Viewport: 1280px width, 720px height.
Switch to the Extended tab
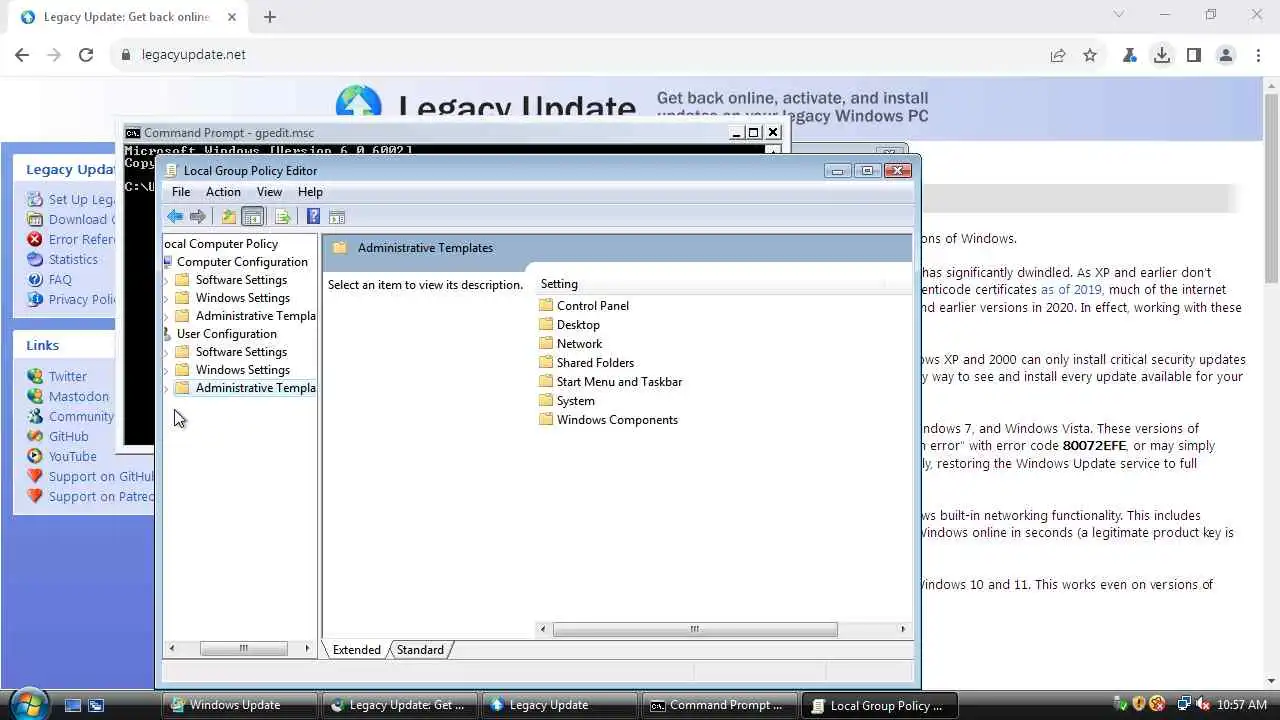pyautogui.click(x=356, y=650)
